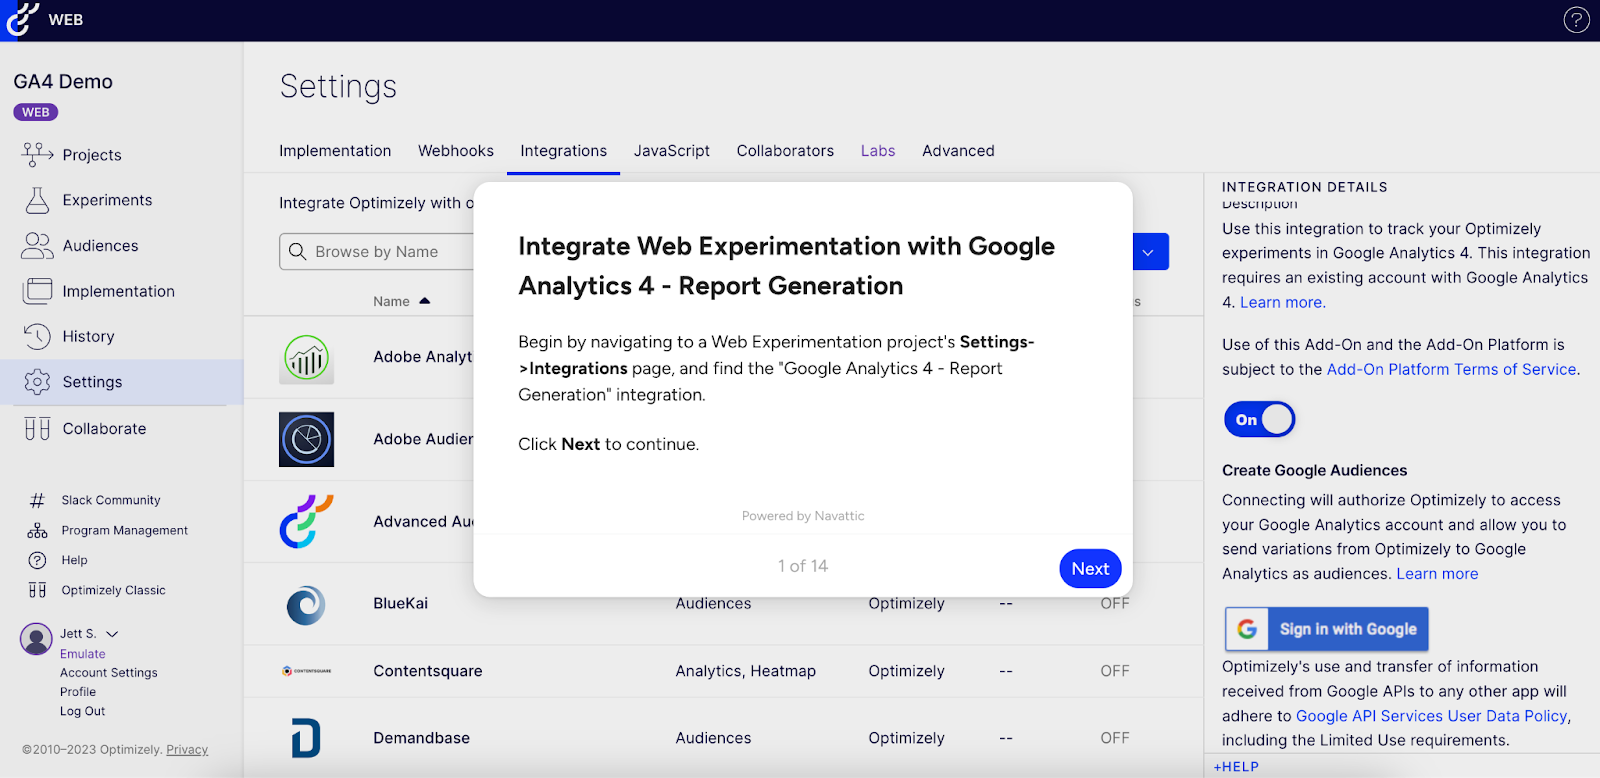Open the blue dropdown beside search
This screenshot has width=1600, height=778.
pyautogui.click(x=1149, y=252)
